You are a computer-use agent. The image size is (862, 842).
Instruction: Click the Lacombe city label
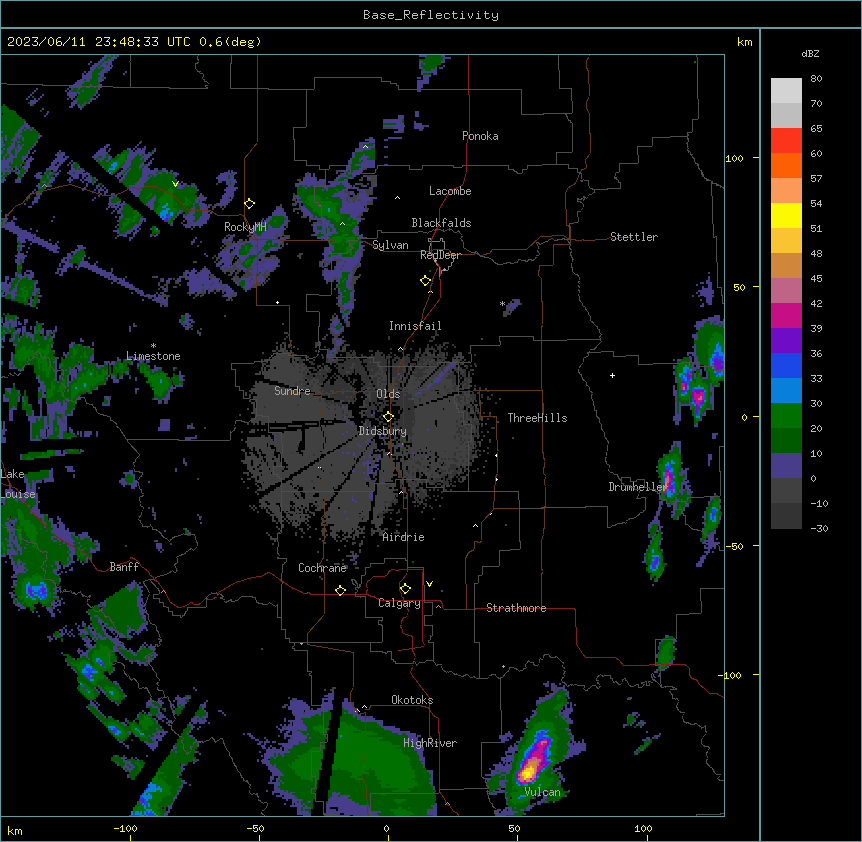[x=450, y=191]
